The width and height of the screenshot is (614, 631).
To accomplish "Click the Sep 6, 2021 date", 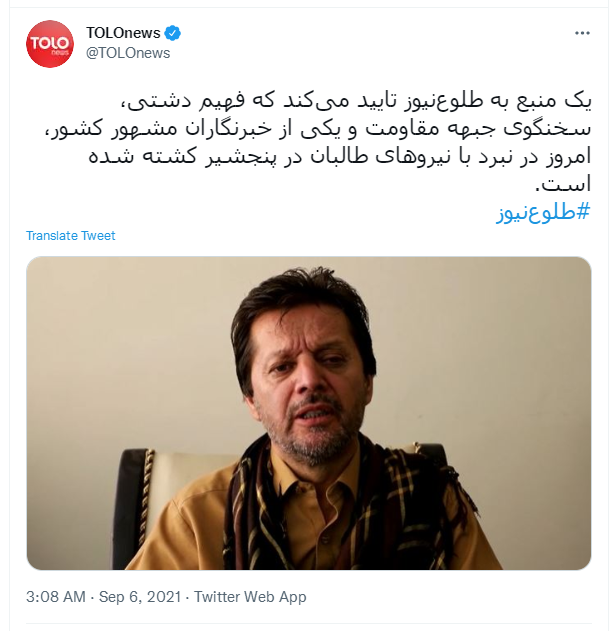I will [140, 596].
